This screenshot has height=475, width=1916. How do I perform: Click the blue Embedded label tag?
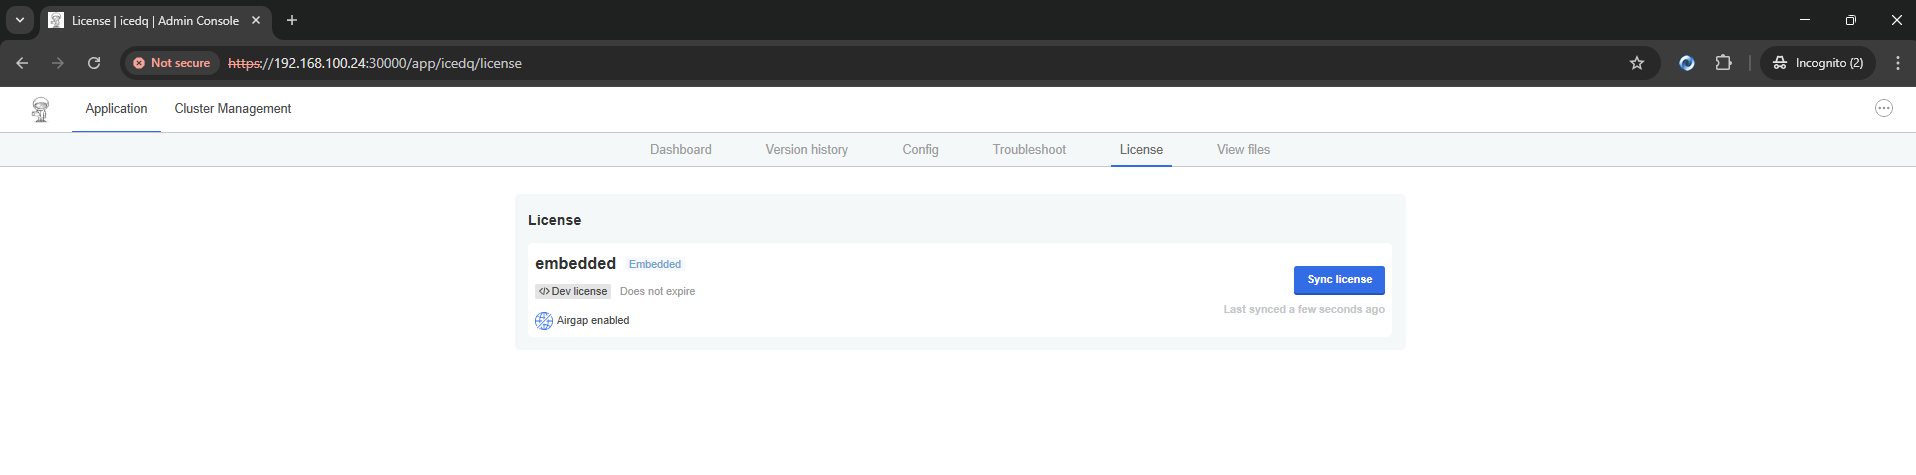655,265
